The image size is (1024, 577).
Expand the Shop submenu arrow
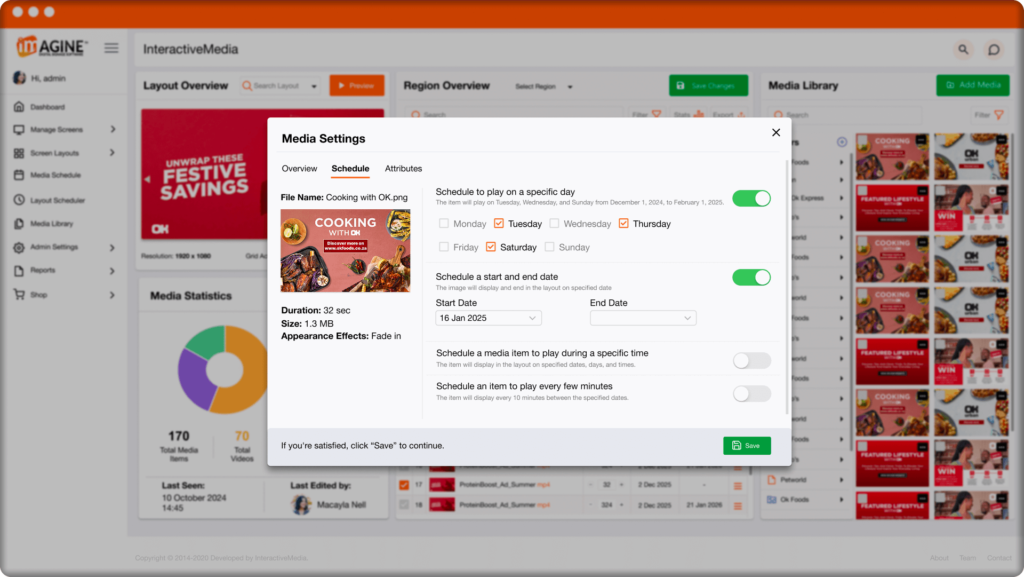pyautogui.click(x=113, y=295)
